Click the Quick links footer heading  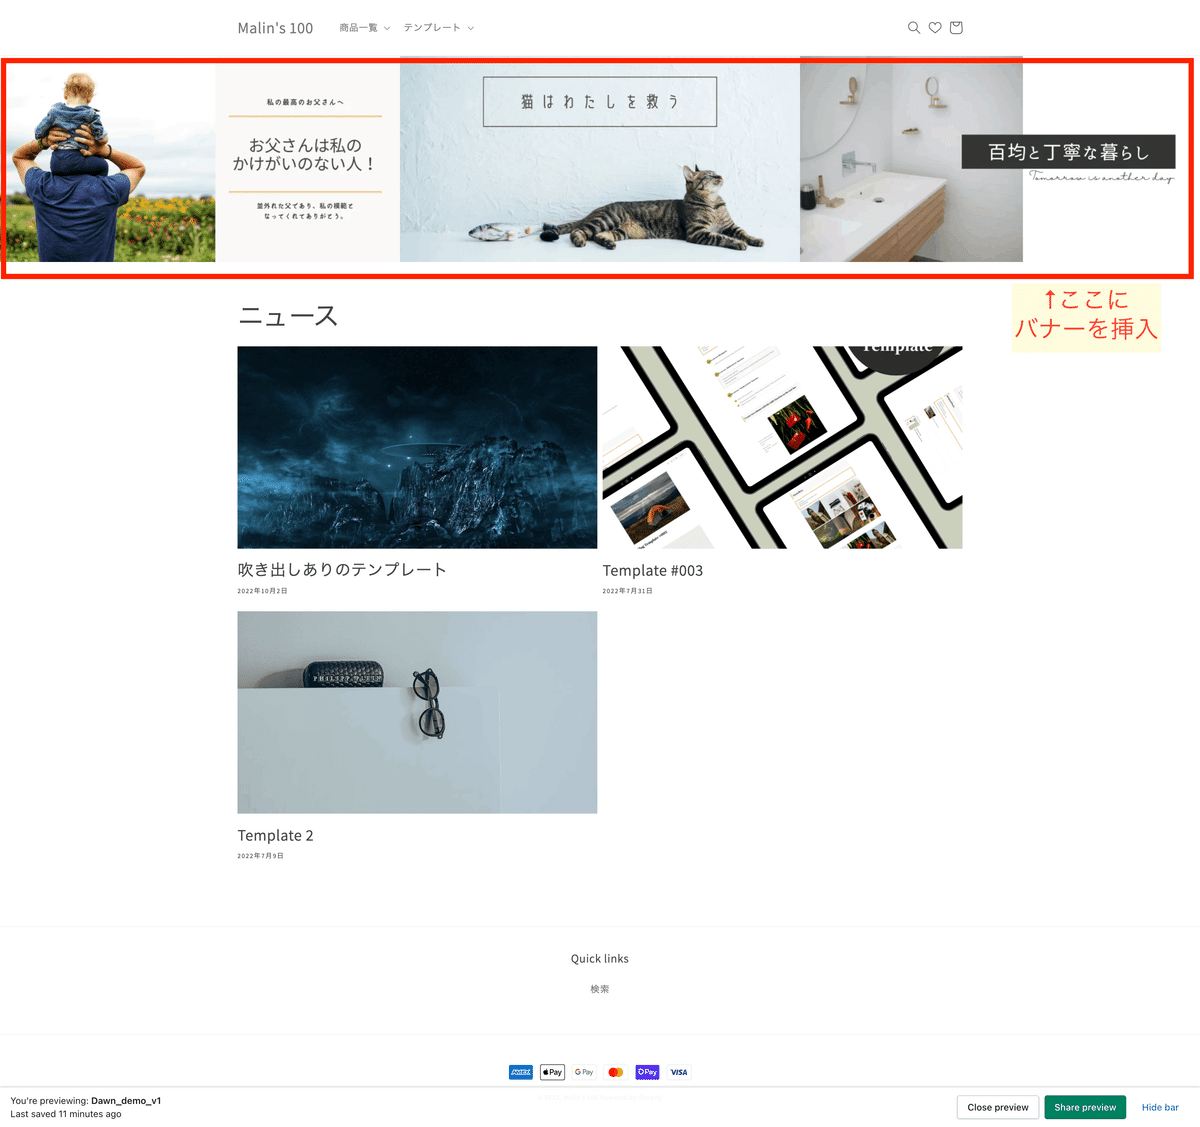click(x=600, y=959)
